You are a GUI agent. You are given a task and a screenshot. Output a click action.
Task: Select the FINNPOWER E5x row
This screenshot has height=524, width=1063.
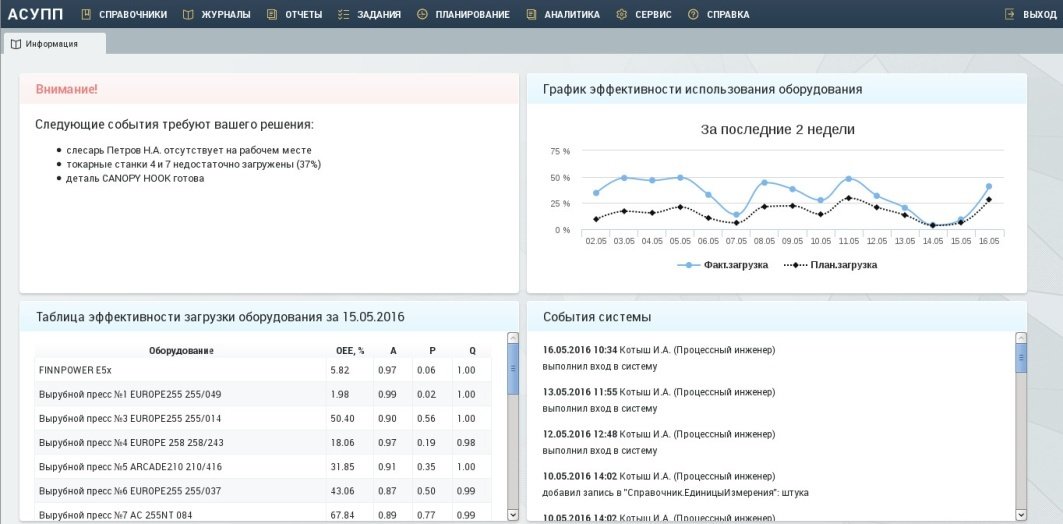[263, 370]
